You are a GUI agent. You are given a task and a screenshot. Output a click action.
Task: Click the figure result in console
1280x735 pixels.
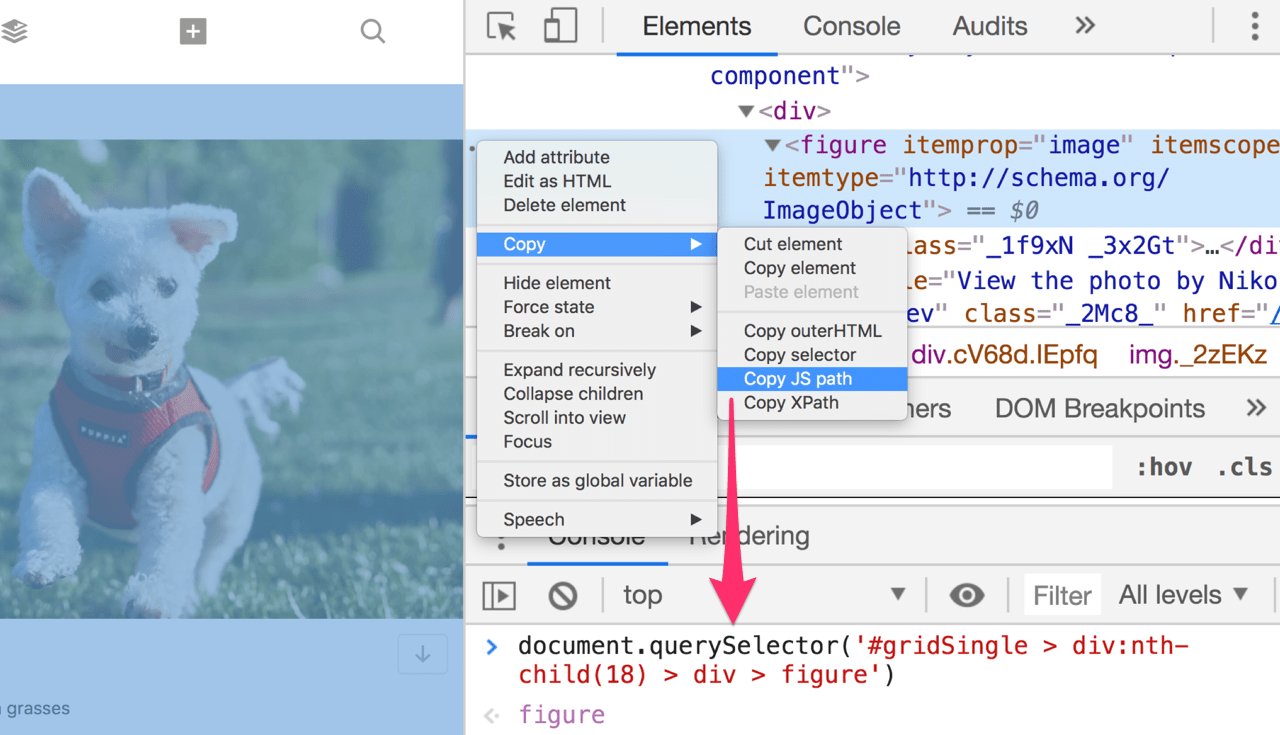(x=561, y=715)
